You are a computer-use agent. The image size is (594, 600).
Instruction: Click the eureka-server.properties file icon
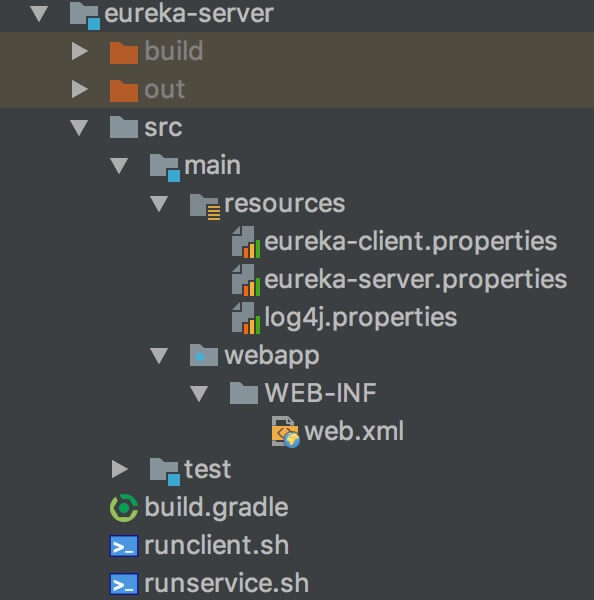tap(246, 280)
